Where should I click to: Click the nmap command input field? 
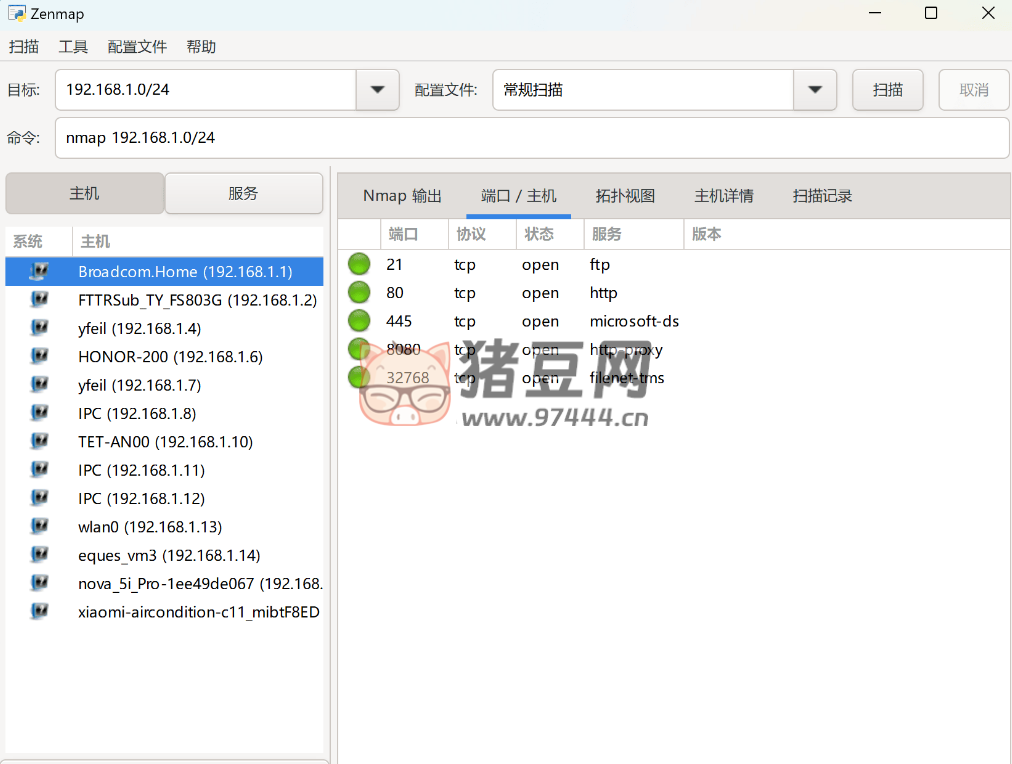(x=530, y=138)
